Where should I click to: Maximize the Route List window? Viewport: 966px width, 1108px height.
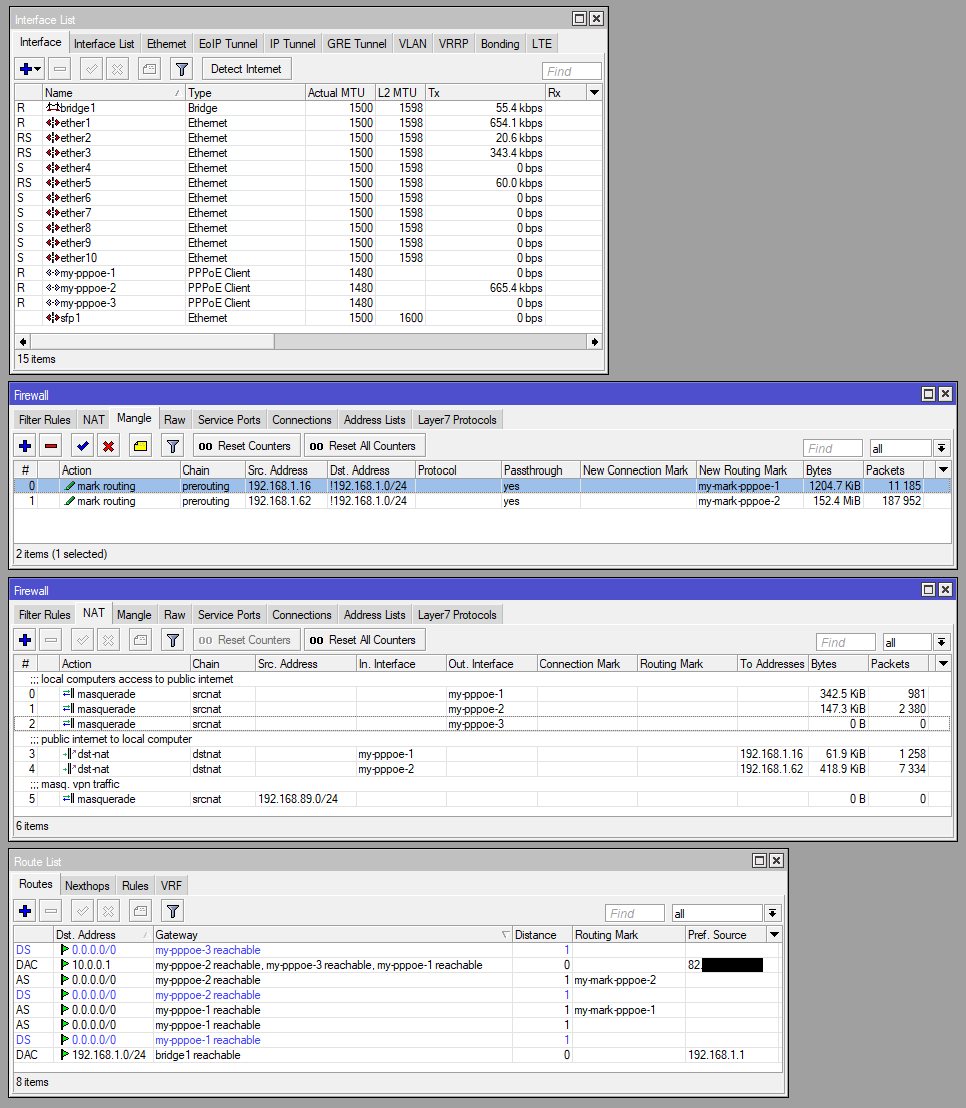[x=760, y=861]
